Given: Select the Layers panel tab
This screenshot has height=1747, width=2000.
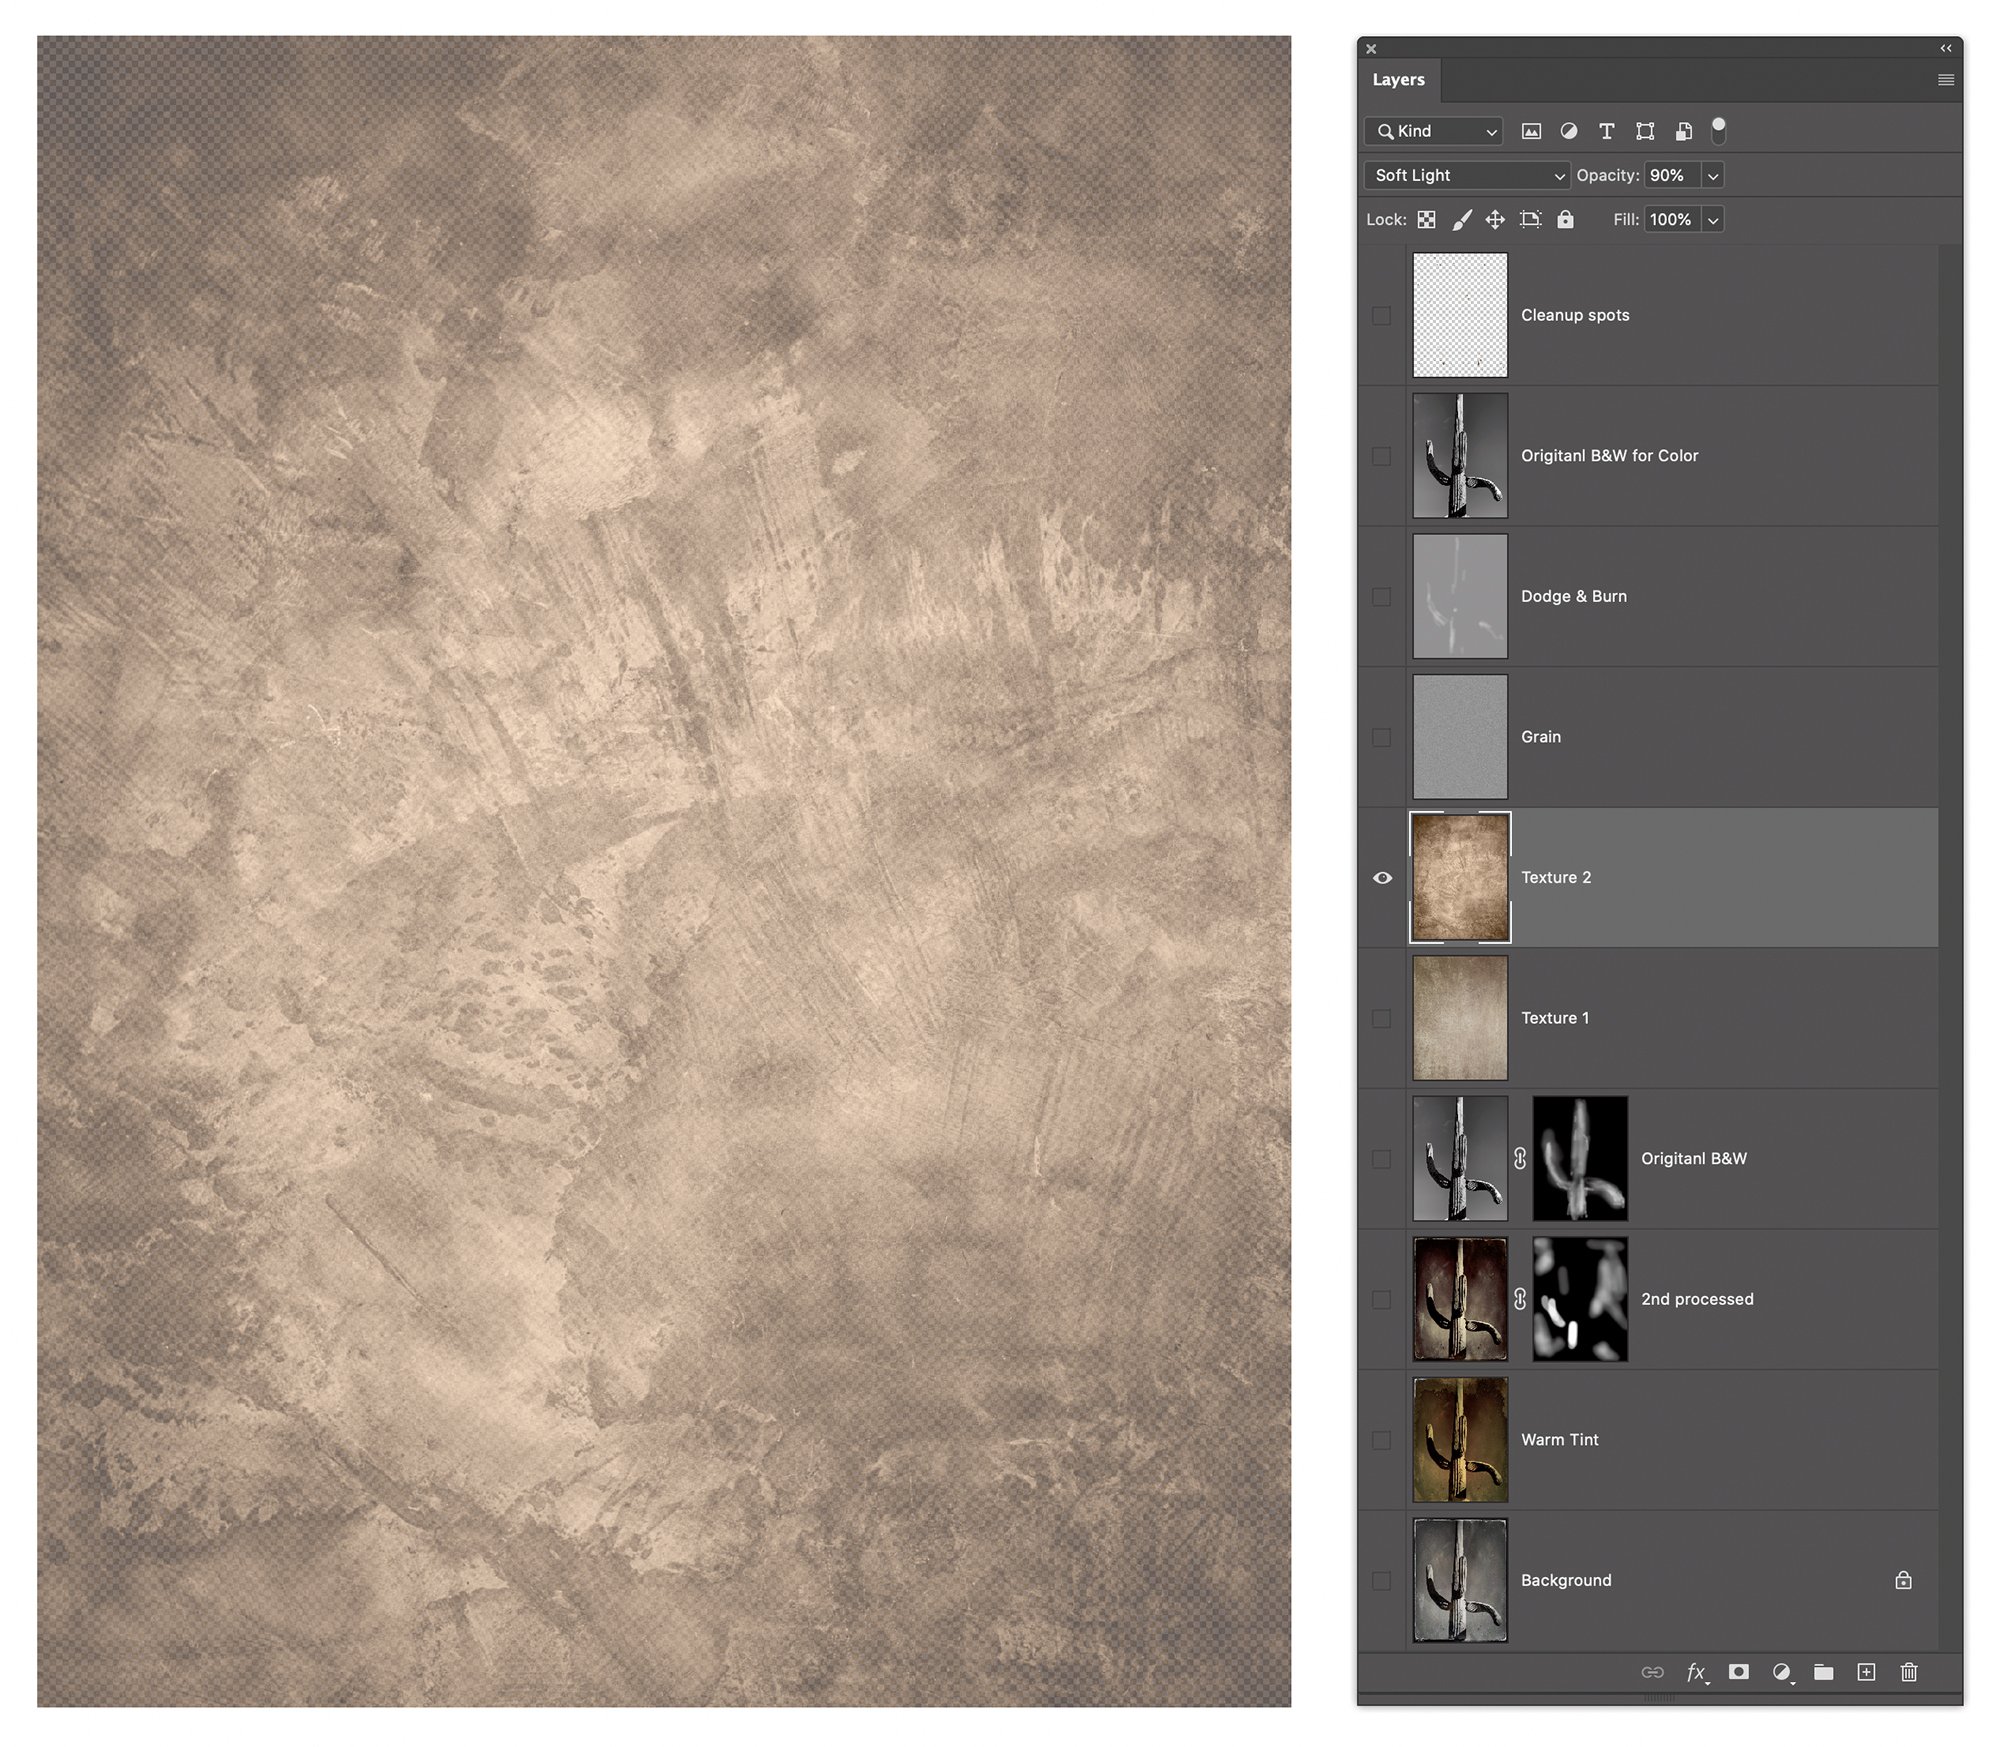Looking at the screenshot, I should coord(1398,80).
